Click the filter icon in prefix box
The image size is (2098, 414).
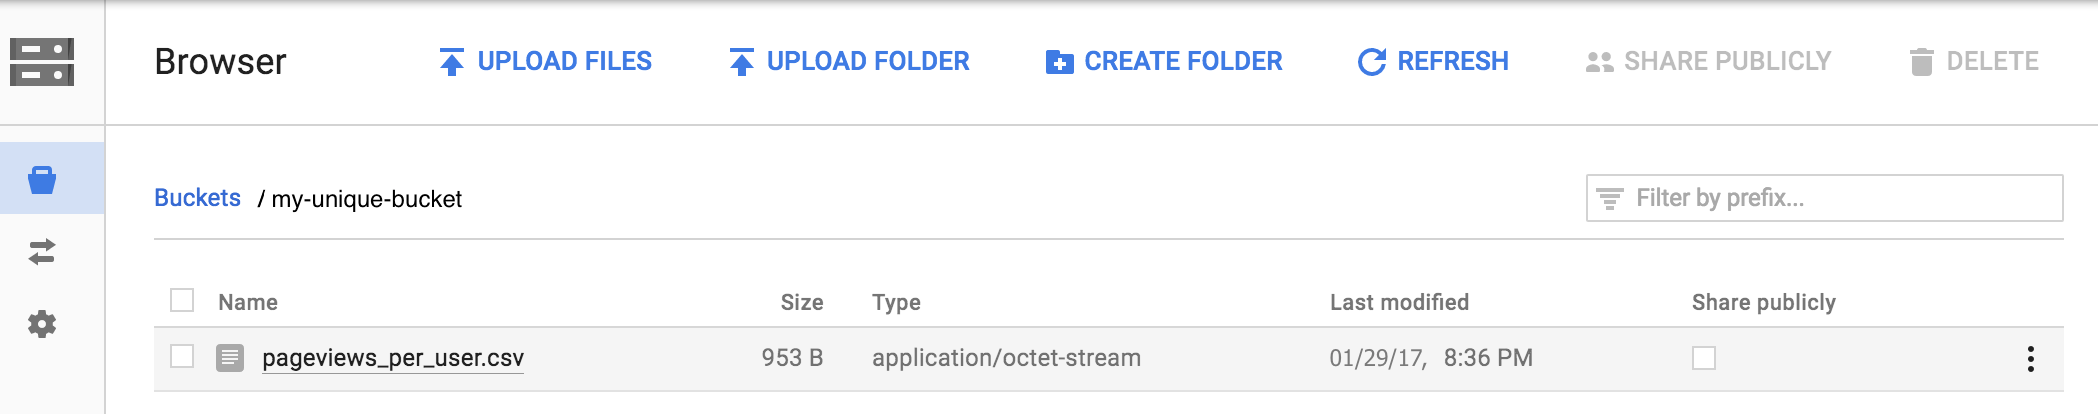(1610, 199)
